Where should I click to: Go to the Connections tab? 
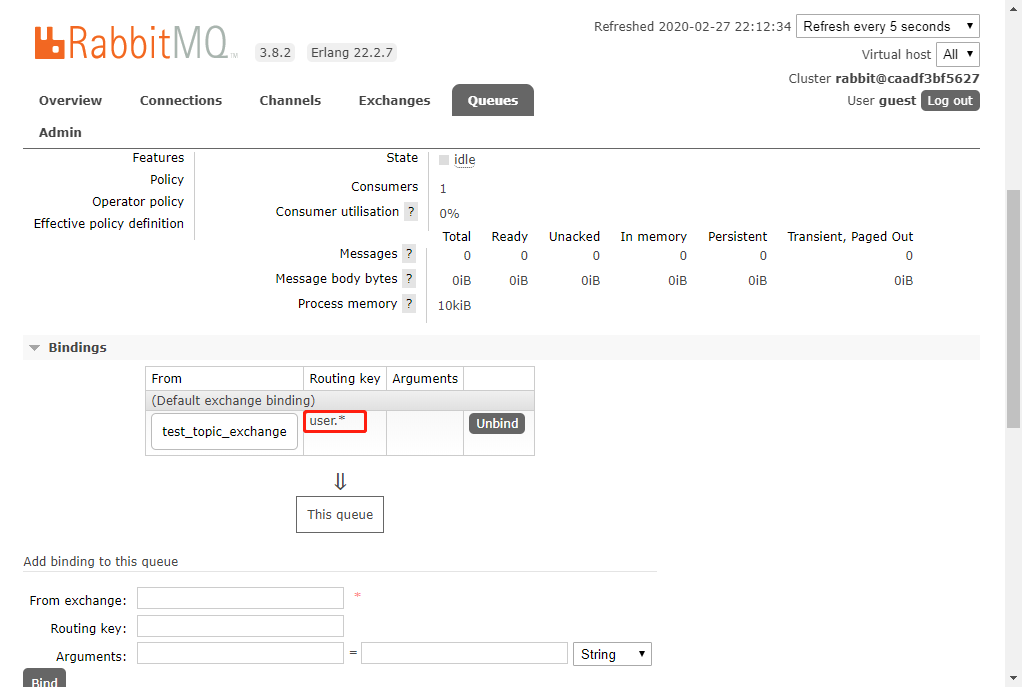181,100
